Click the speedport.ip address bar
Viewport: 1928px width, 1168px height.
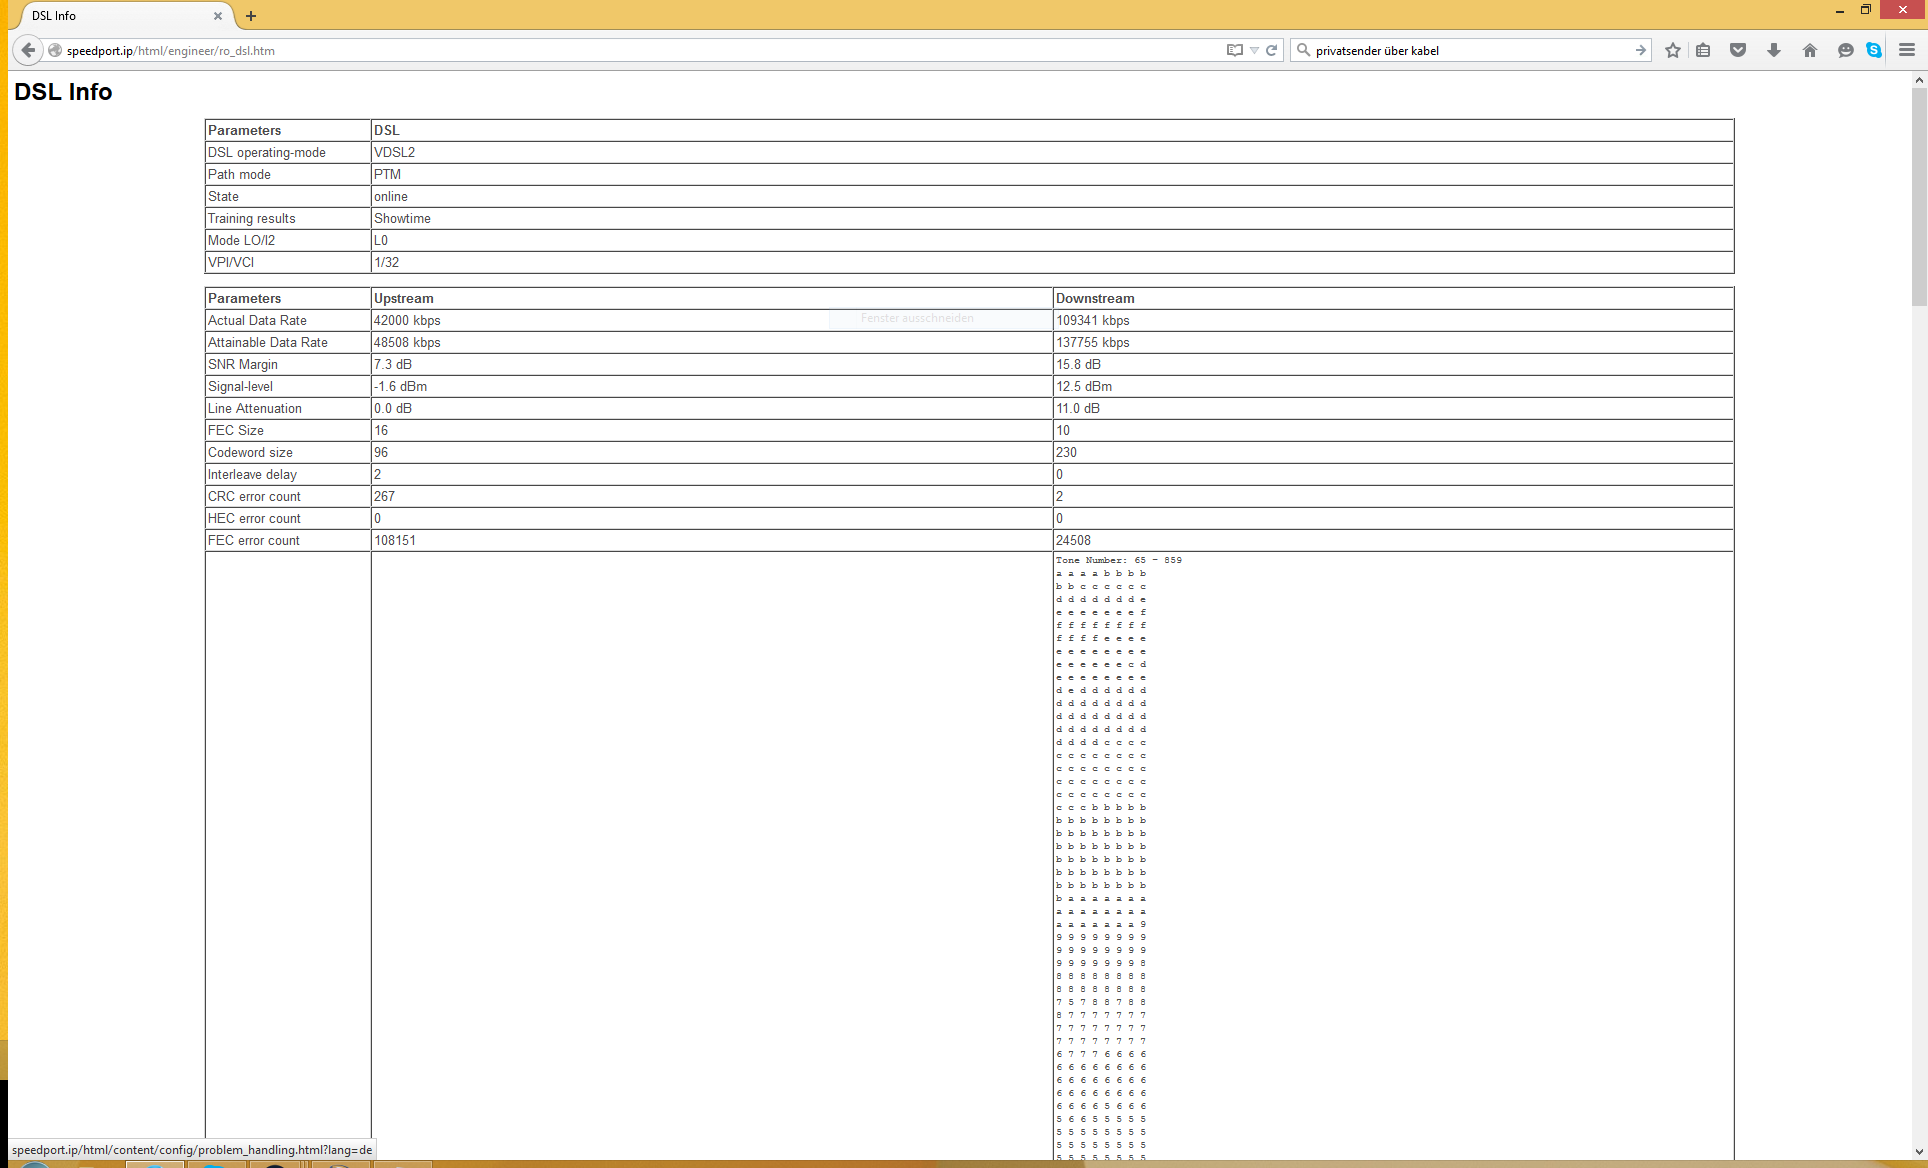(640, 50)
